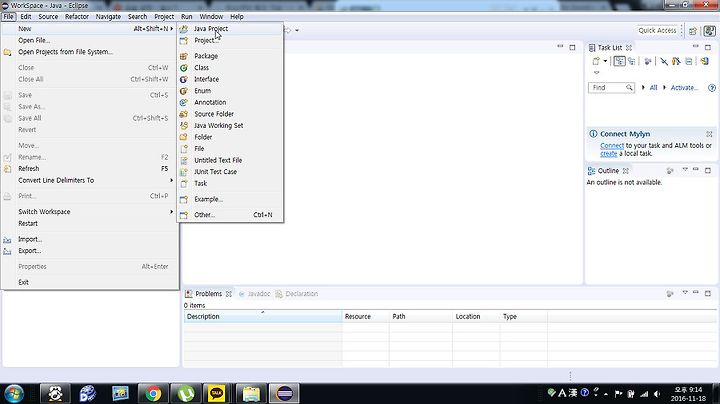
Task: Choose Import... from the File menu
Action: tap(90, 239)
